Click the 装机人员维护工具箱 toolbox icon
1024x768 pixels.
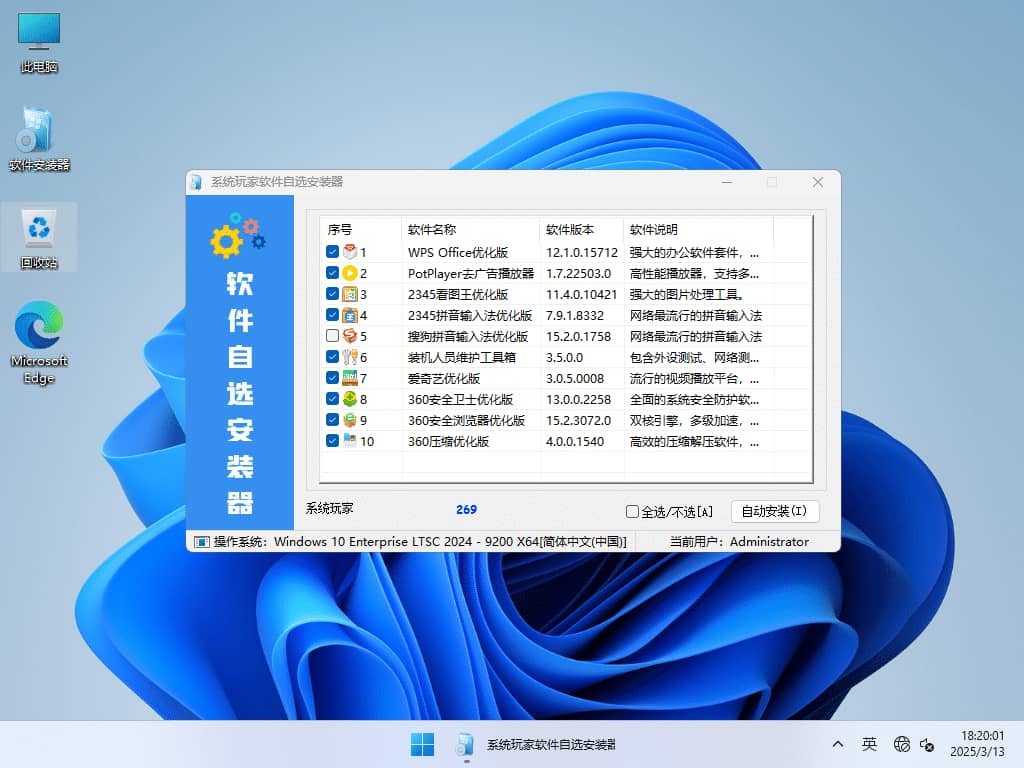pyautogui.click(x=351, y=357)
